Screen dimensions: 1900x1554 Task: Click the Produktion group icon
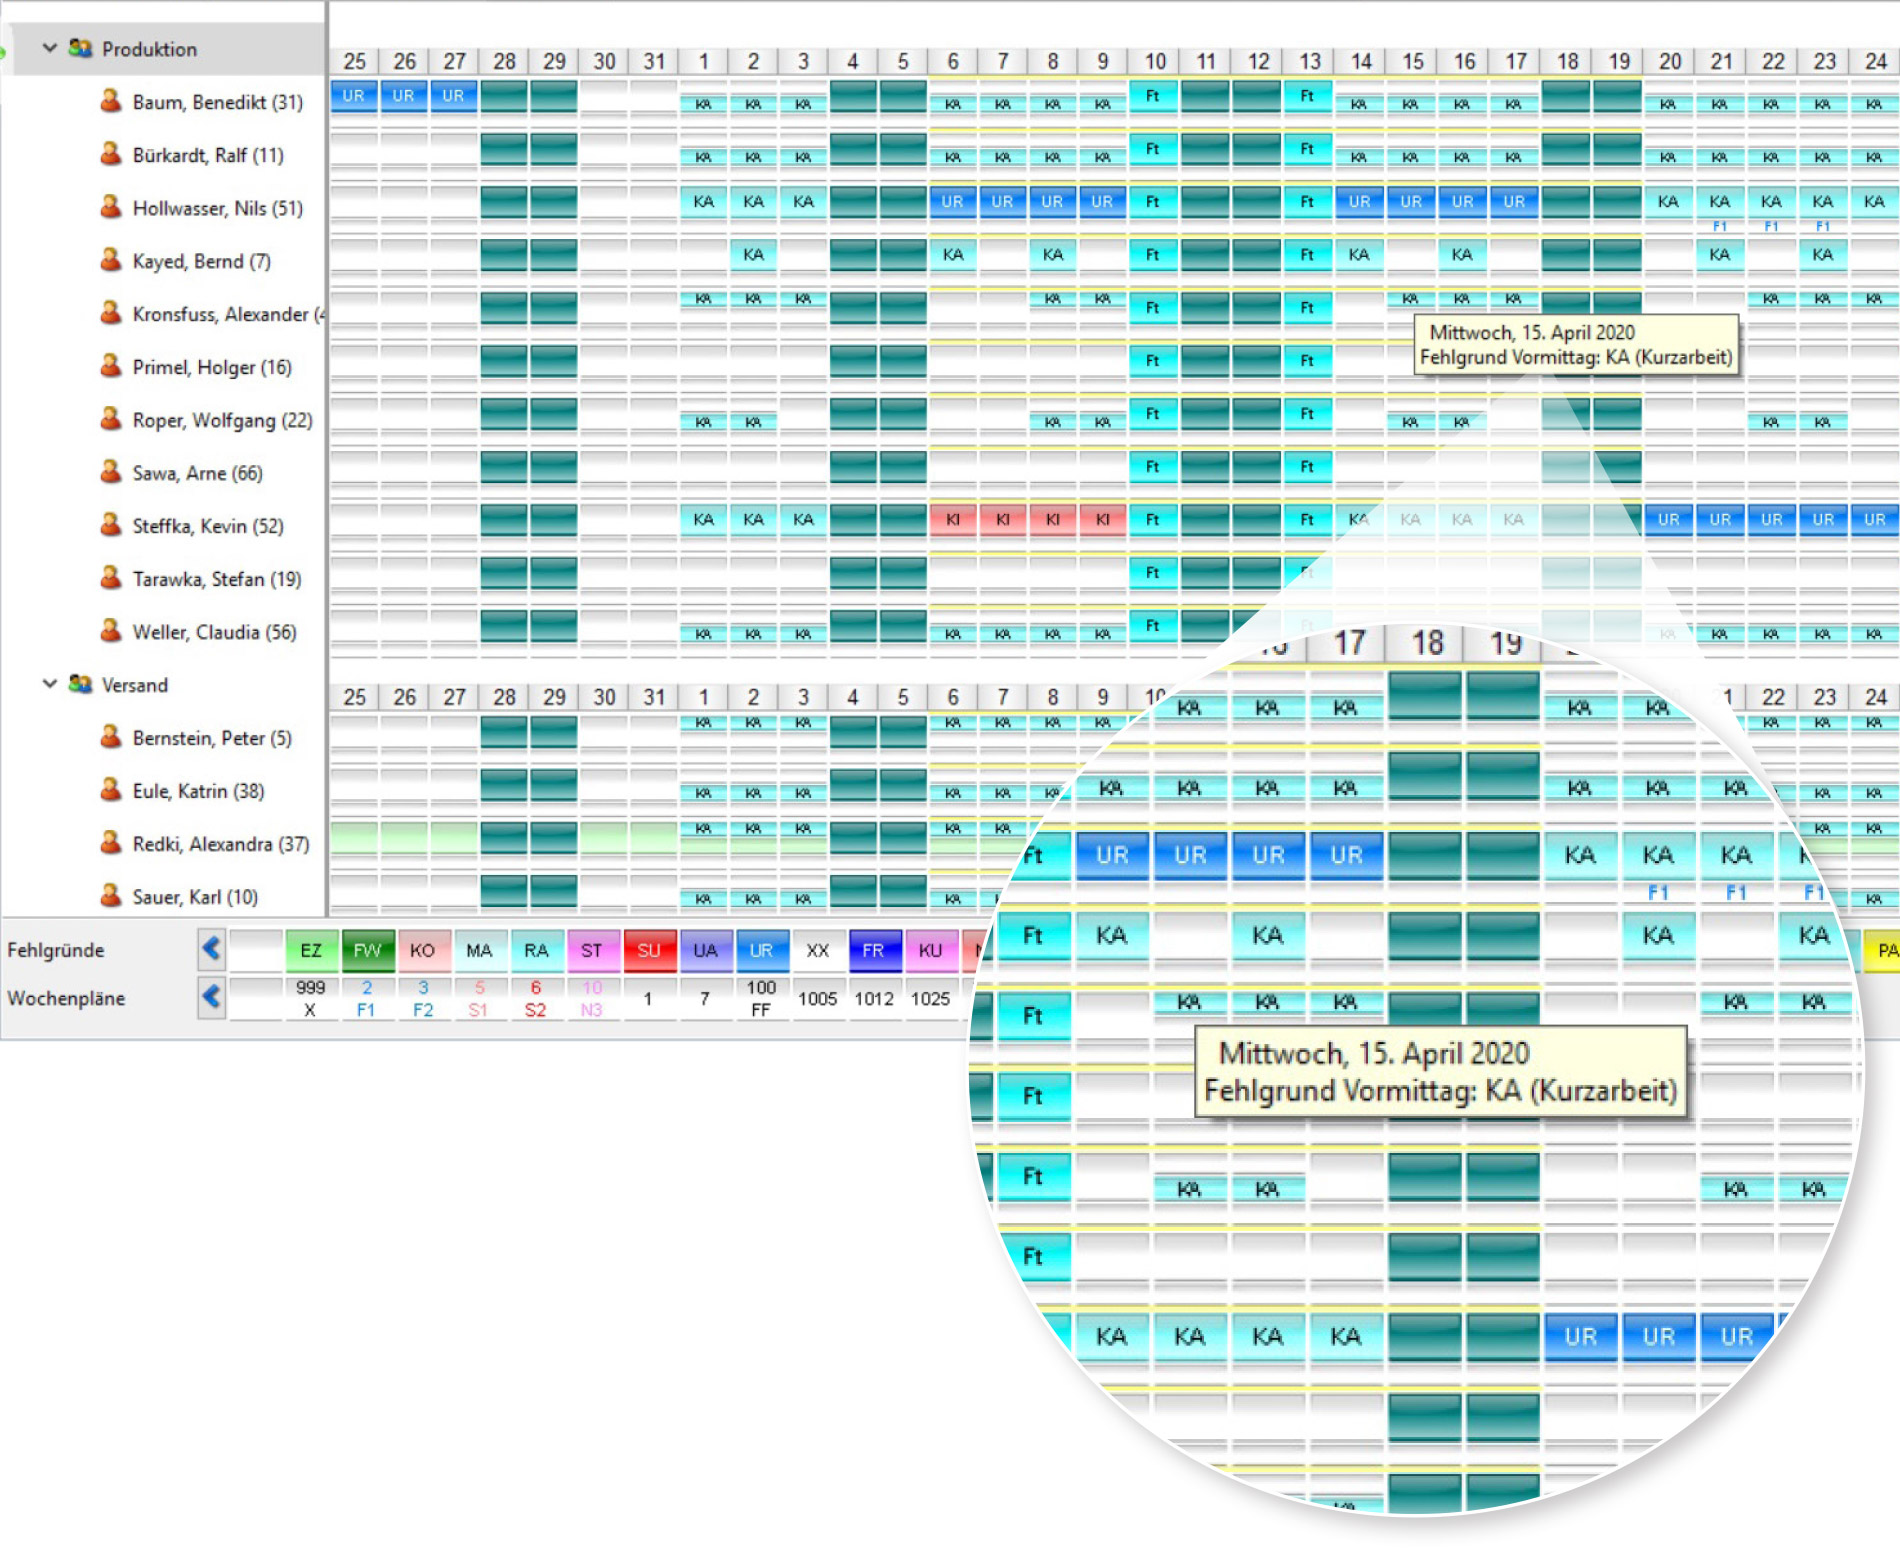[x=80, y=48]
